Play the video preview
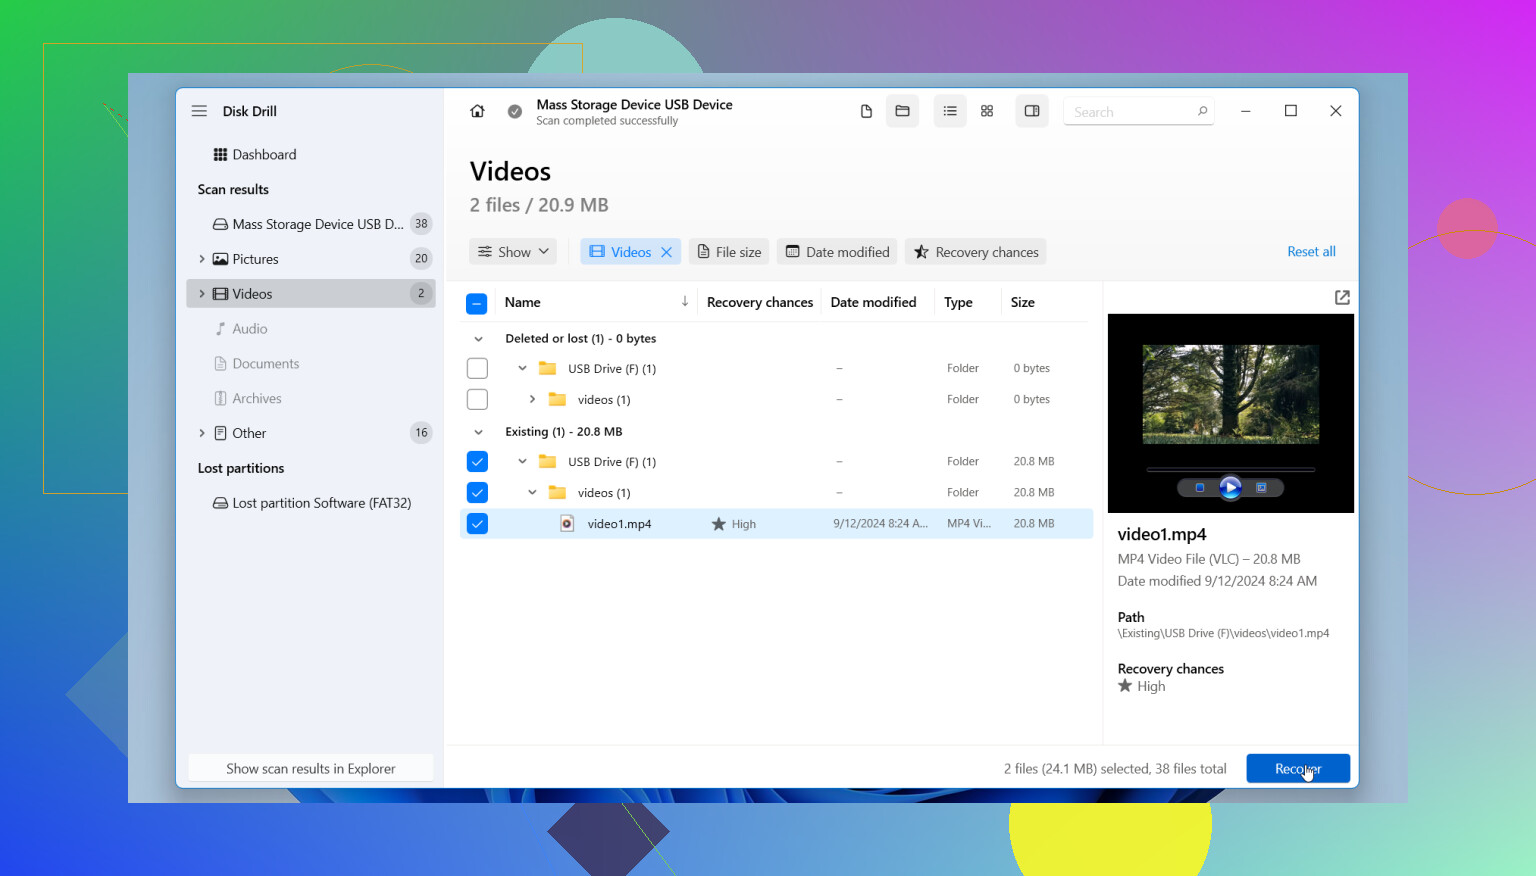Viewport: 1536px width, 876px height. pos(1230,488)
